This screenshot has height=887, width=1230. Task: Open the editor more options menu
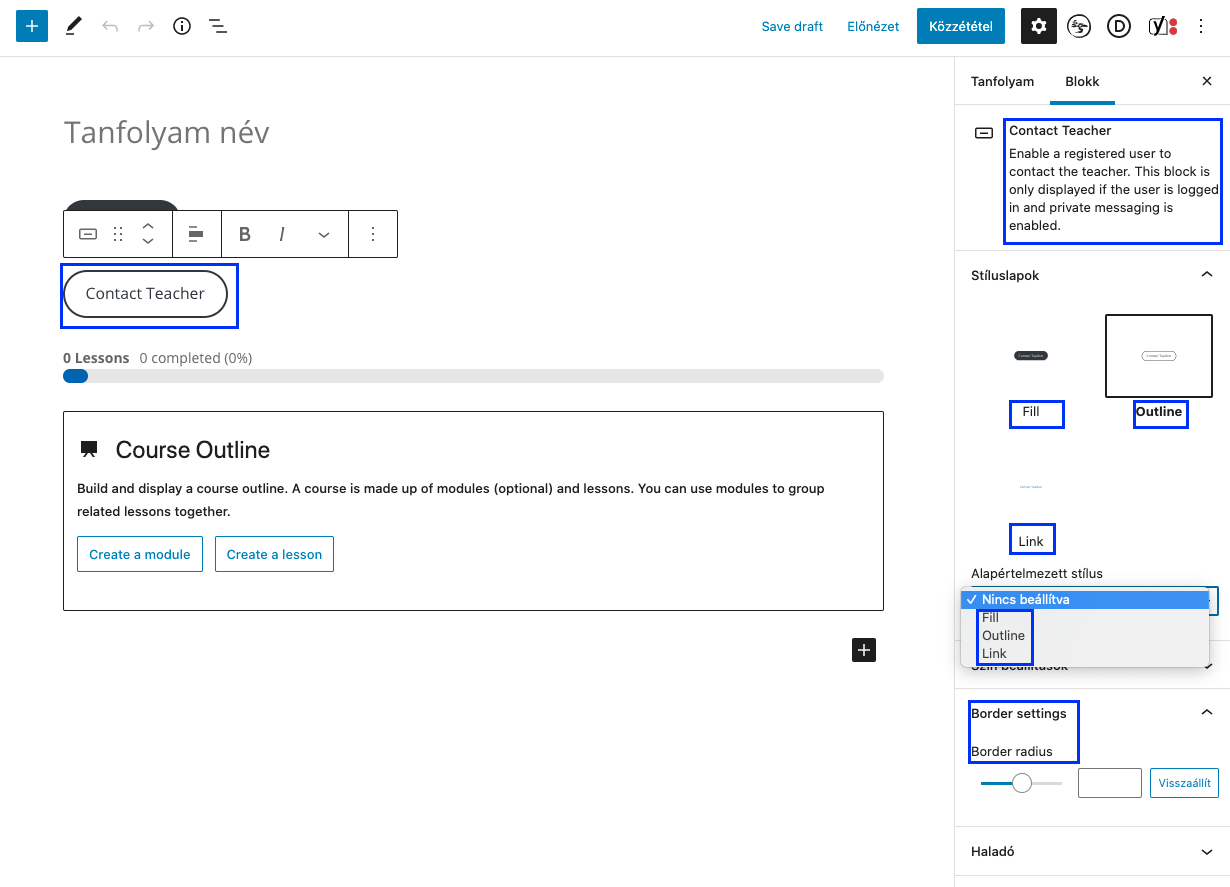1200,26
